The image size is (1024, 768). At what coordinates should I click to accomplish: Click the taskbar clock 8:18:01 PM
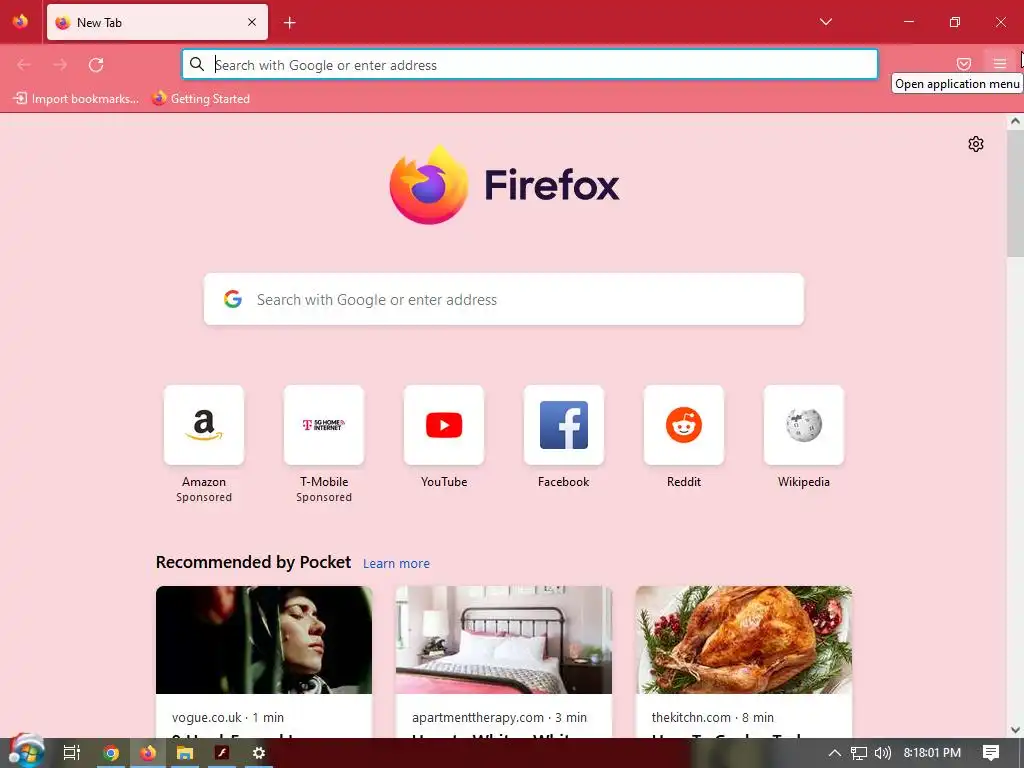click(x=932, y=753)
